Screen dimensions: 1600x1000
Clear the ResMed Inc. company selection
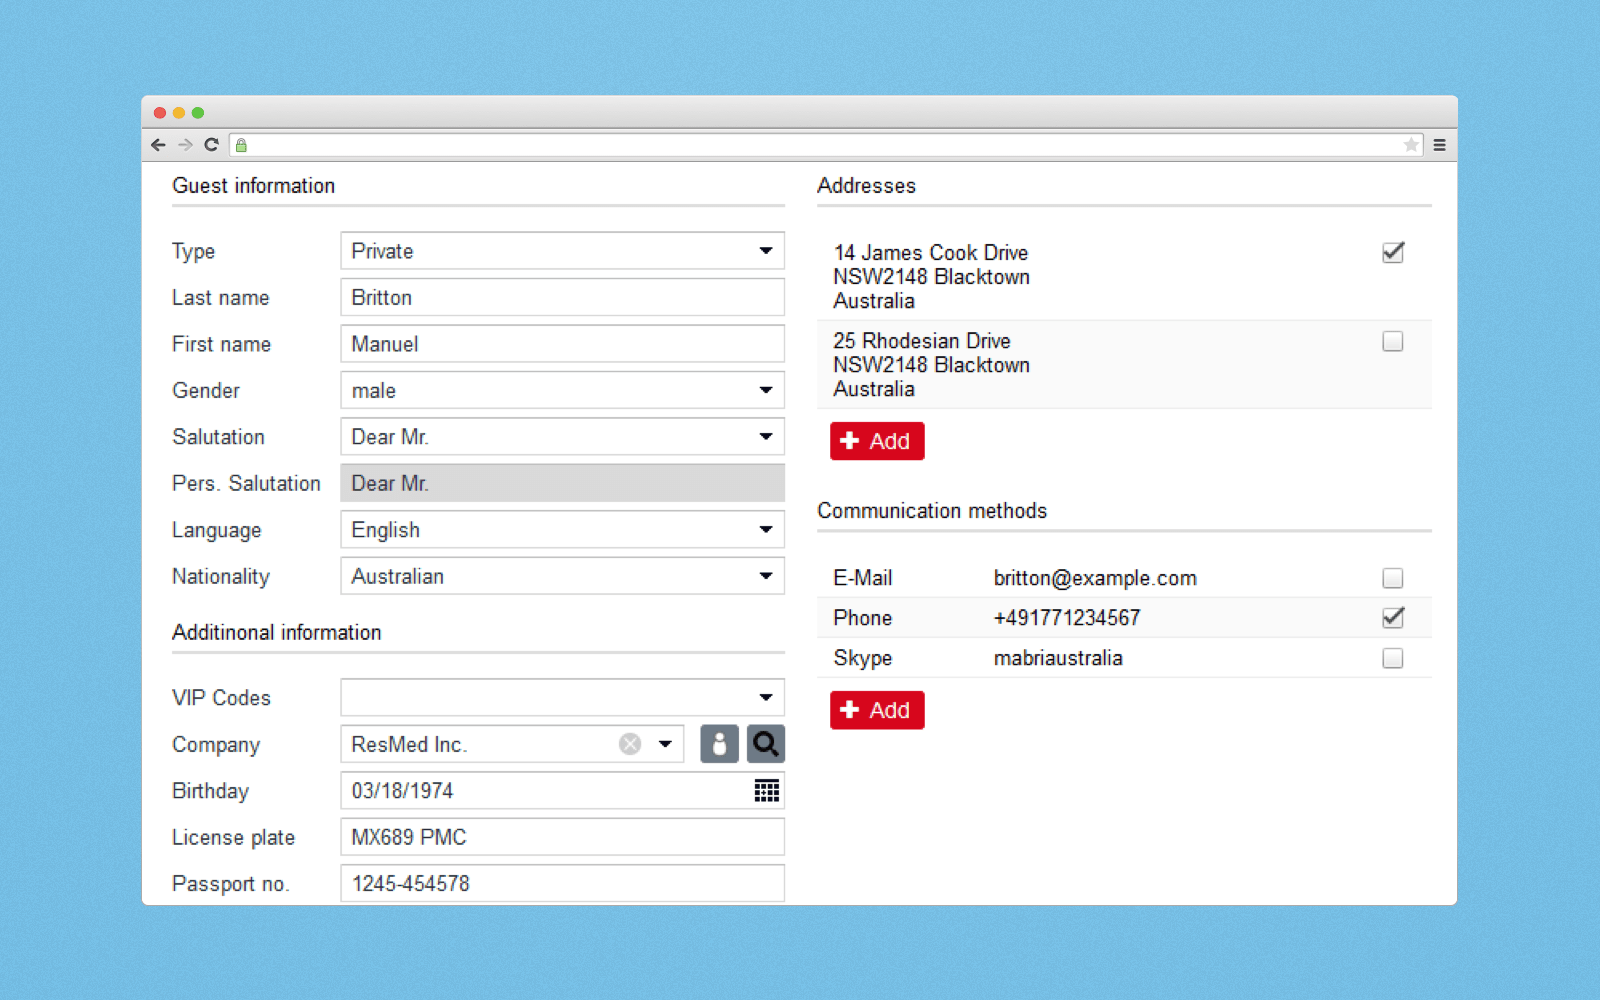[630, 744]
